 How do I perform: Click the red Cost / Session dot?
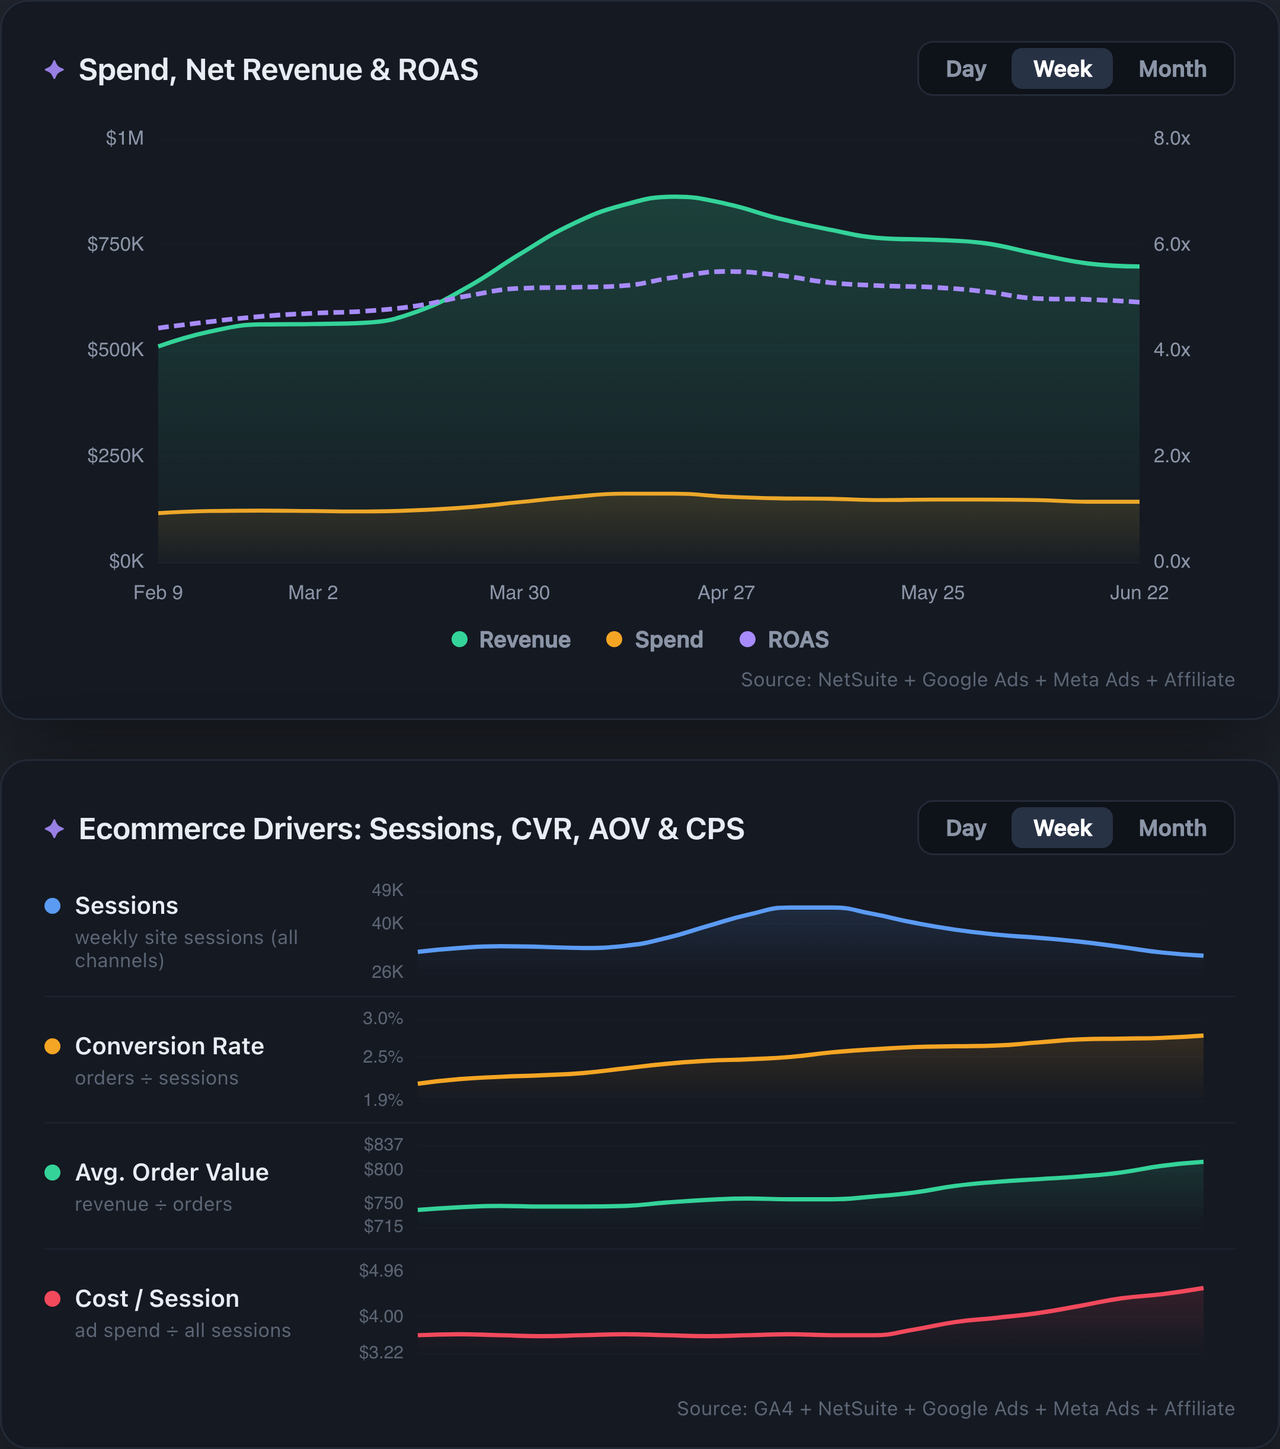(x=53, y=1299)
